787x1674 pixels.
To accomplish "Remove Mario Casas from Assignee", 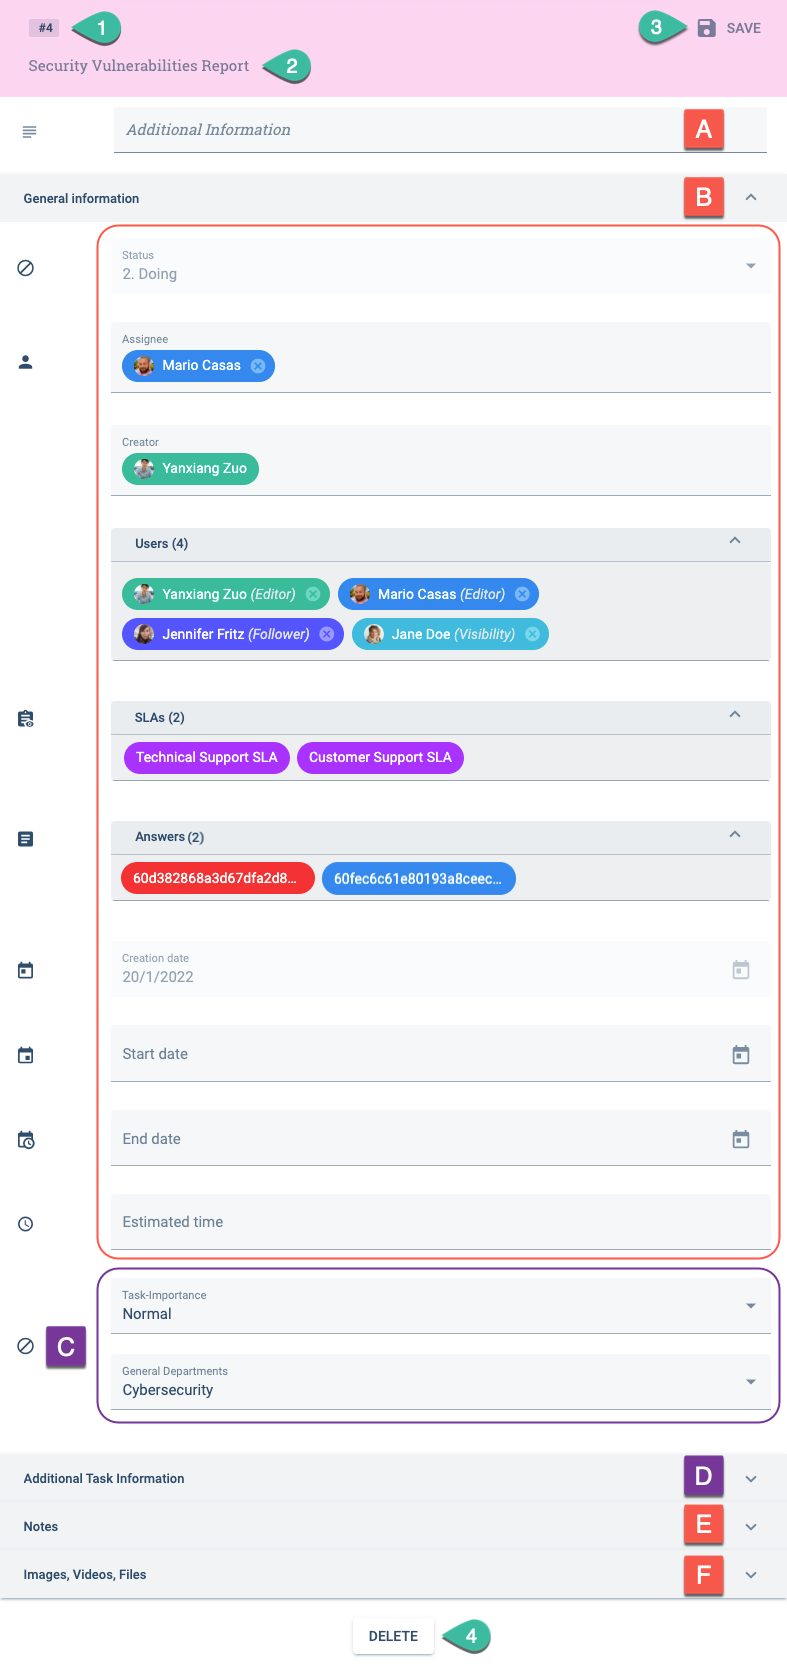I will click(x=258, y=366).
